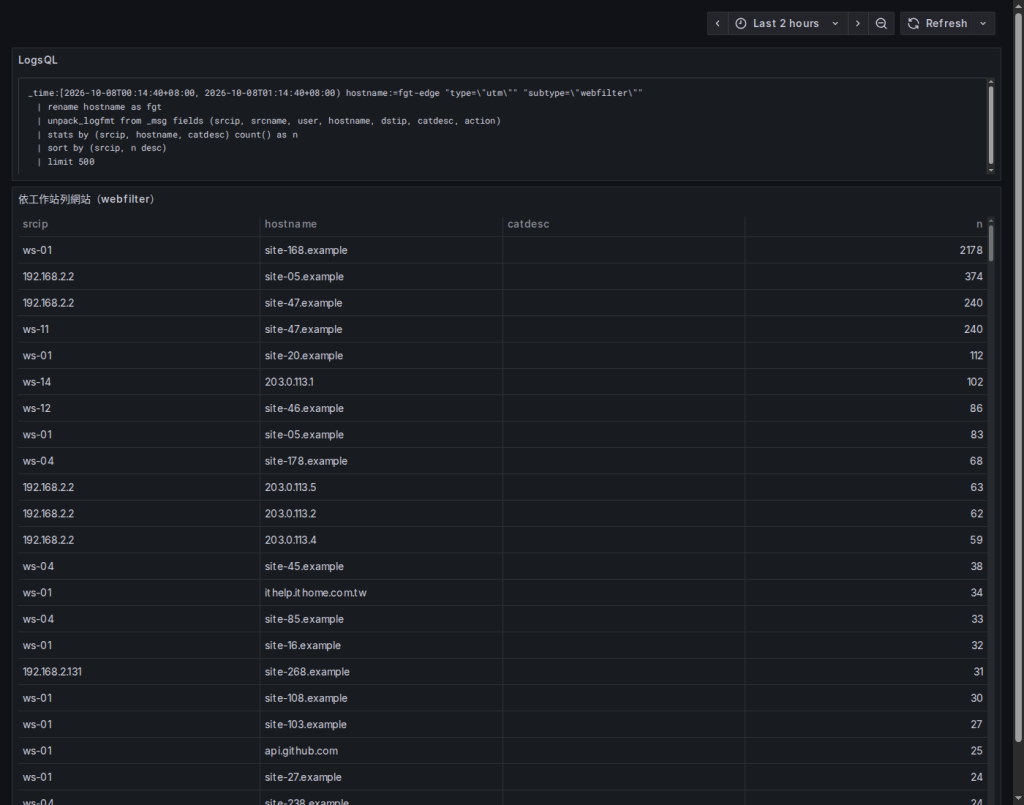Shift time range forward with right arrow
The height and width of the screenshot is (805, 1024).
tap(857, 24)
